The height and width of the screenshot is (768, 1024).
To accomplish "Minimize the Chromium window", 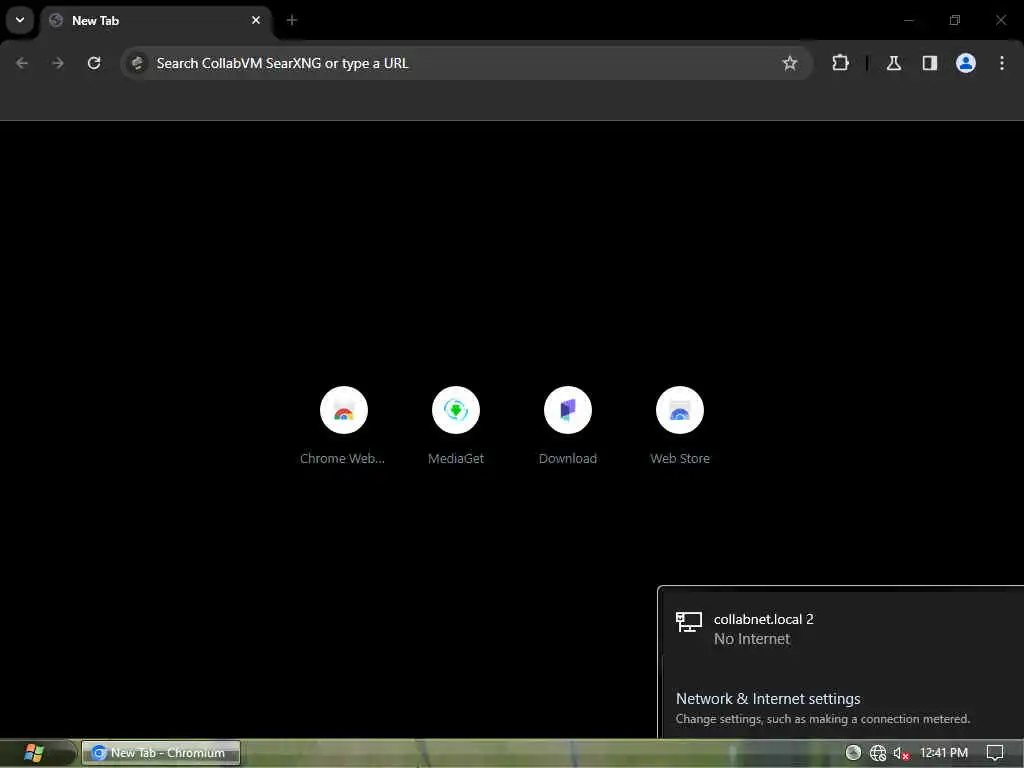I will coord(908,20).
